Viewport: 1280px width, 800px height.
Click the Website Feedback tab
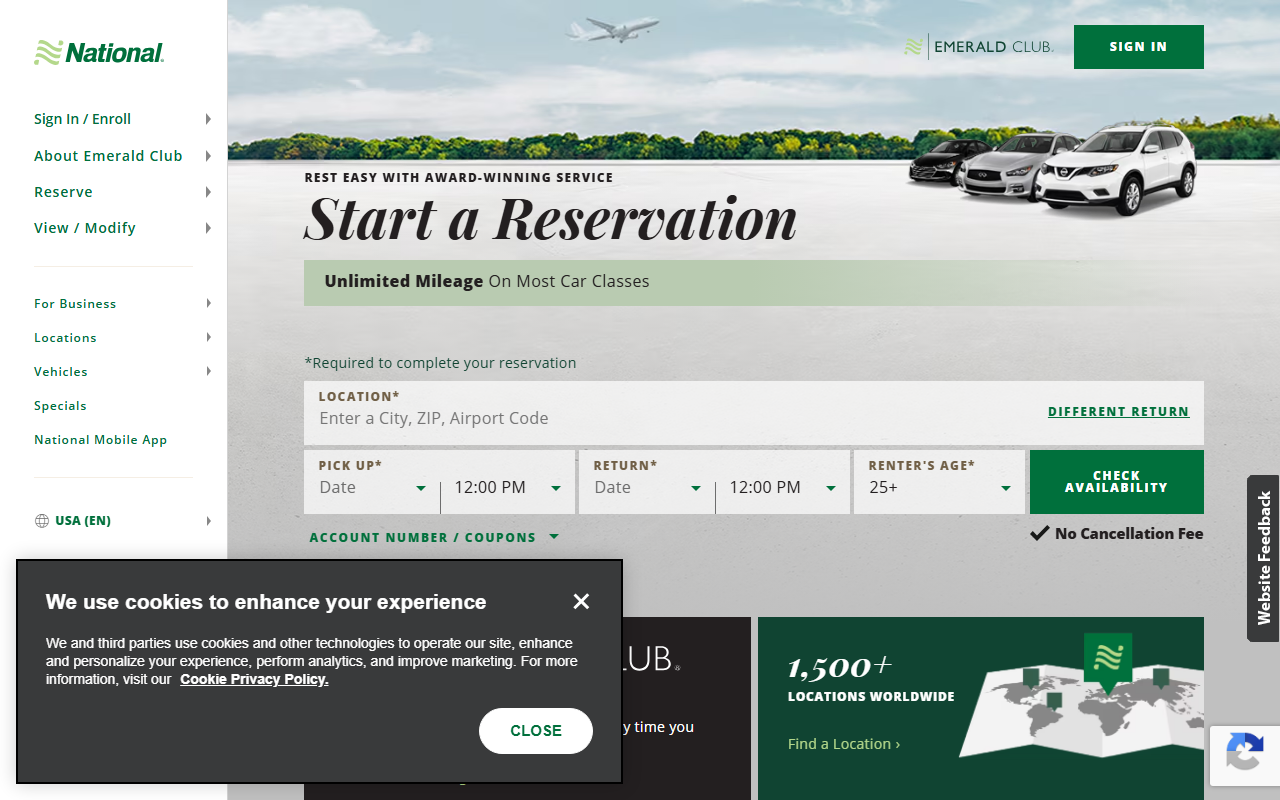1264,558
